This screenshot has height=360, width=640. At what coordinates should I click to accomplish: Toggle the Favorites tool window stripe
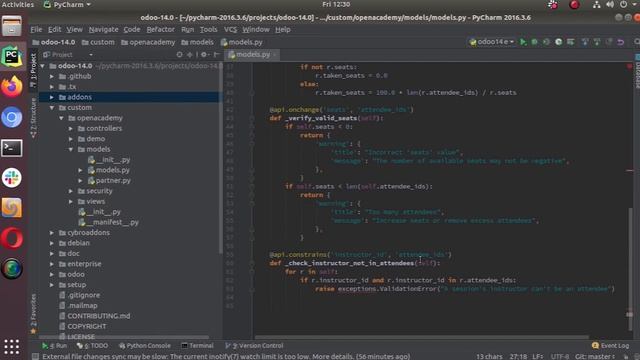33,313
